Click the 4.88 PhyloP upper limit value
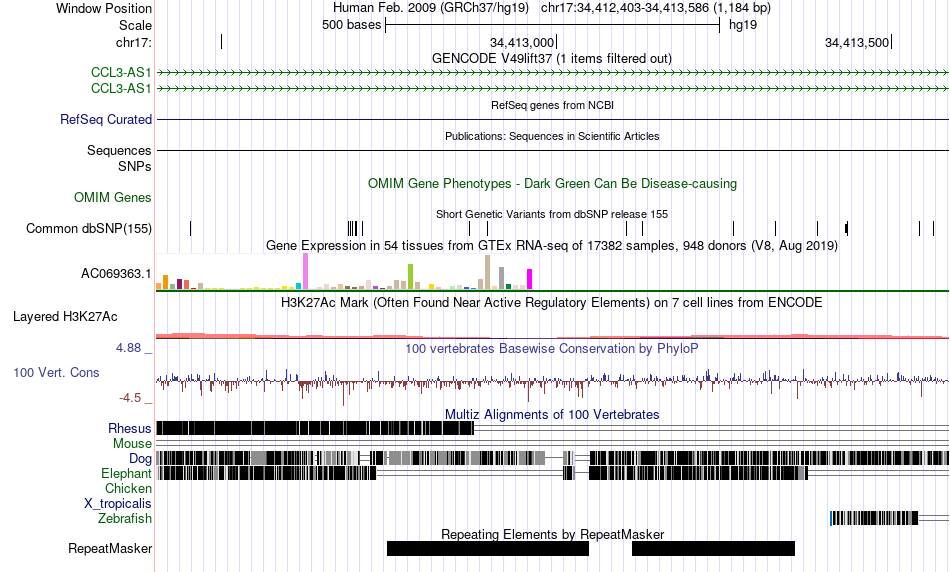The image size is (950, 572). (128, 348)
